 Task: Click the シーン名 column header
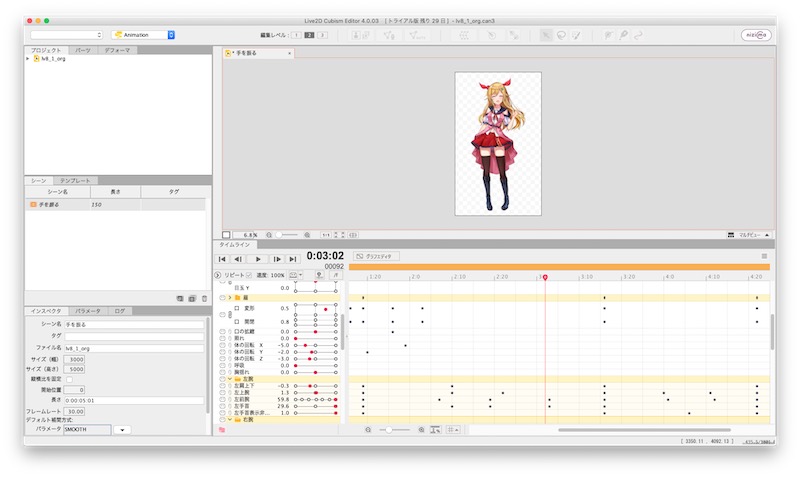click(x=58, y=192)
